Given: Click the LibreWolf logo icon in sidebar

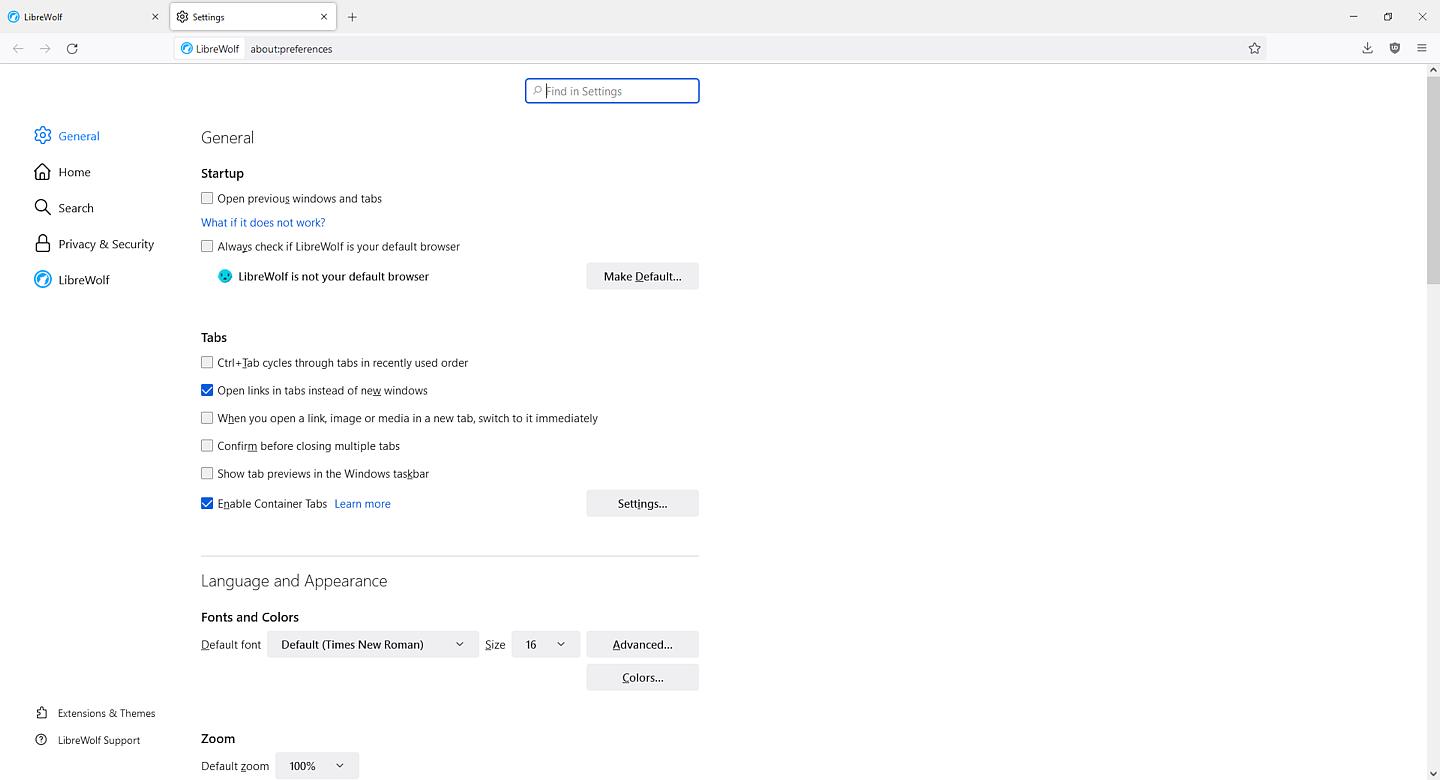Looking at the screenshot, I should pyautogui.click(x=42, y=280).
